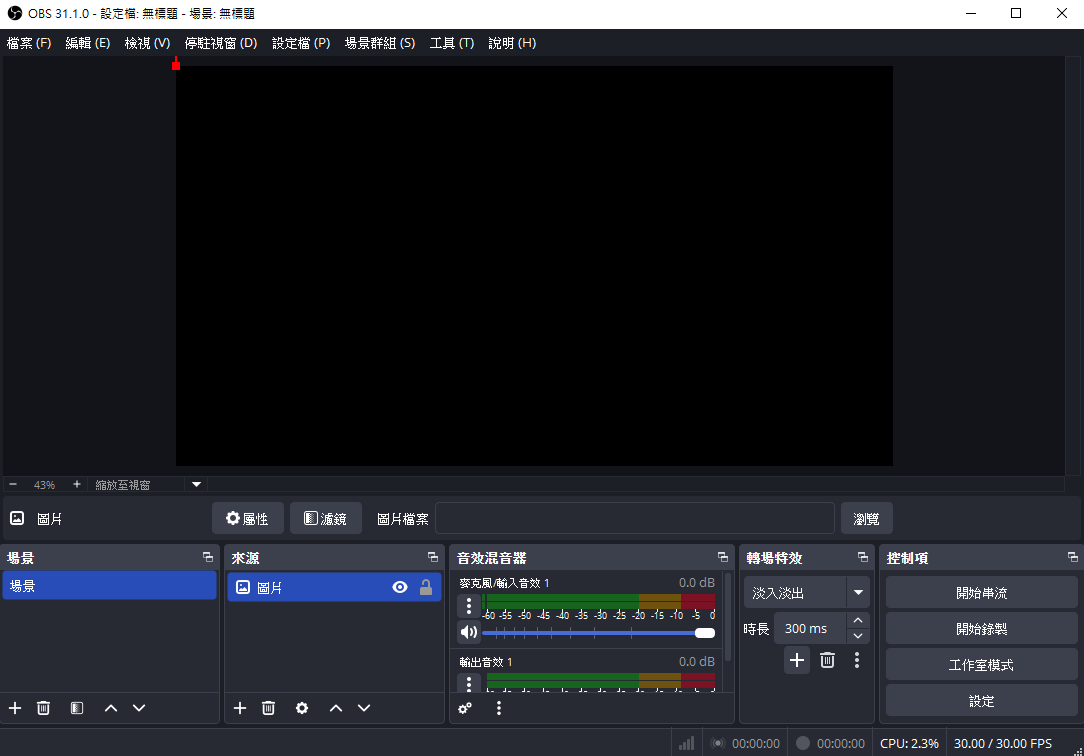Image resolution: width=1084 pixels, height=756 pixels.
Task: Pop out the 來源 dock panel
Action: (x=433, y=557)
